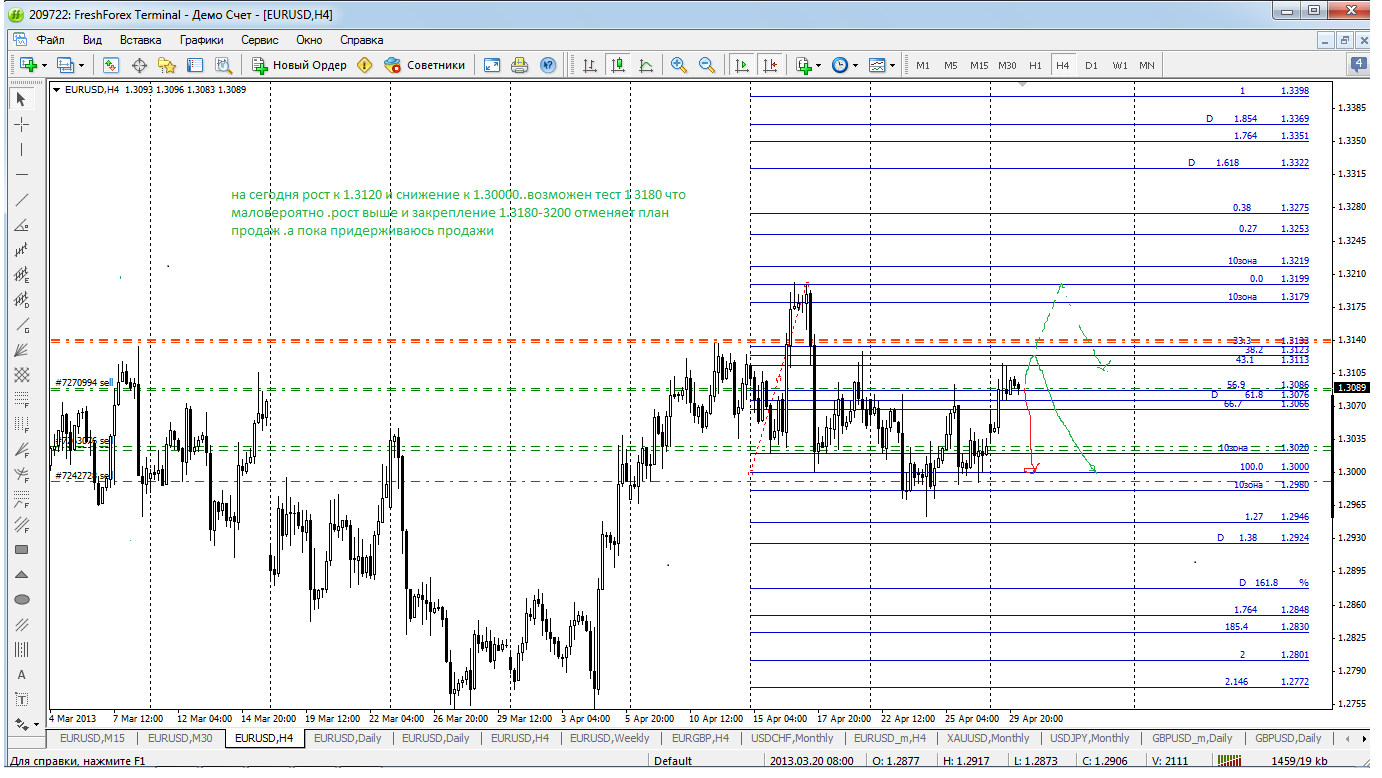Viewport: 1382px width, 778px height.
Task: Open the Сервис menu
Action: (x=260, y=40)
